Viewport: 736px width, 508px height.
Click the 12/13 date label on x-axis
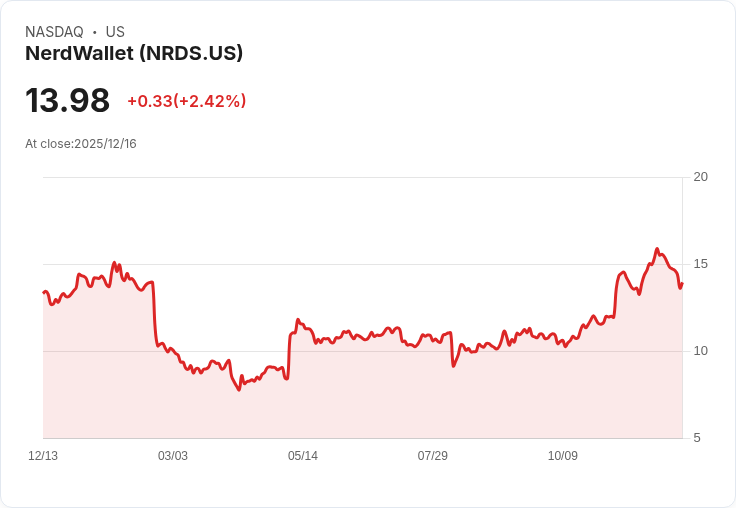[x=43, y=455]
